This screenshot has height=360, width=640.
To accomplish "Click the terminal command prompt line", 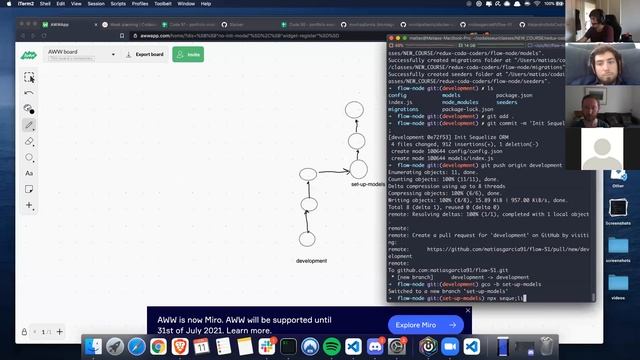I will [x=490, y=298].
